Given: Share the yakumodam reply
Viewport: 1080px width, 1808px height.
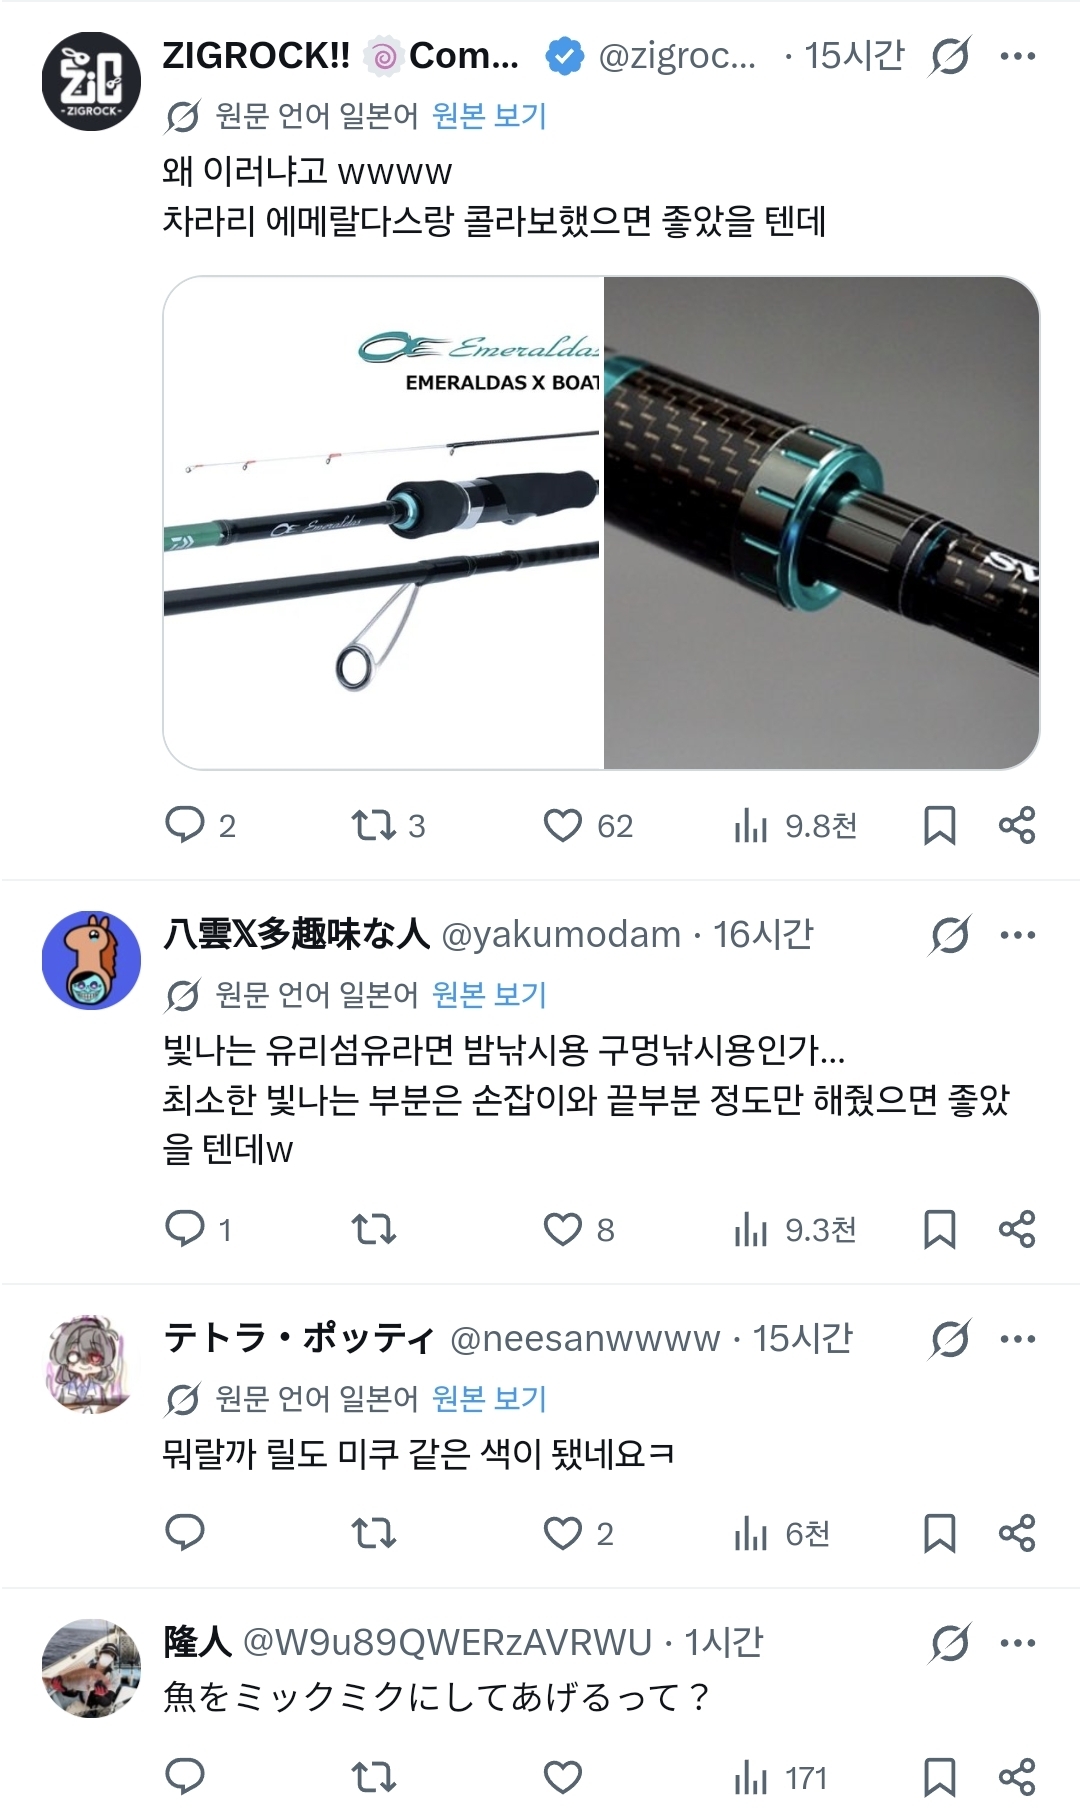Looking at the screenshot, I should (1017, 1229).
